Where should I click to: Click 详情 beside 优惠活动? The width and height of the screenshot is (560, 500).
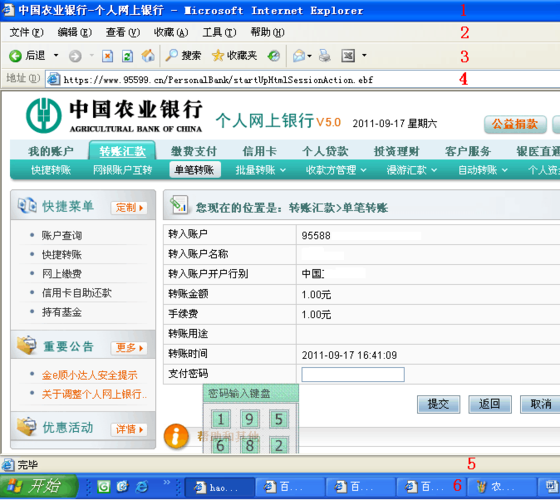(129, 429)
